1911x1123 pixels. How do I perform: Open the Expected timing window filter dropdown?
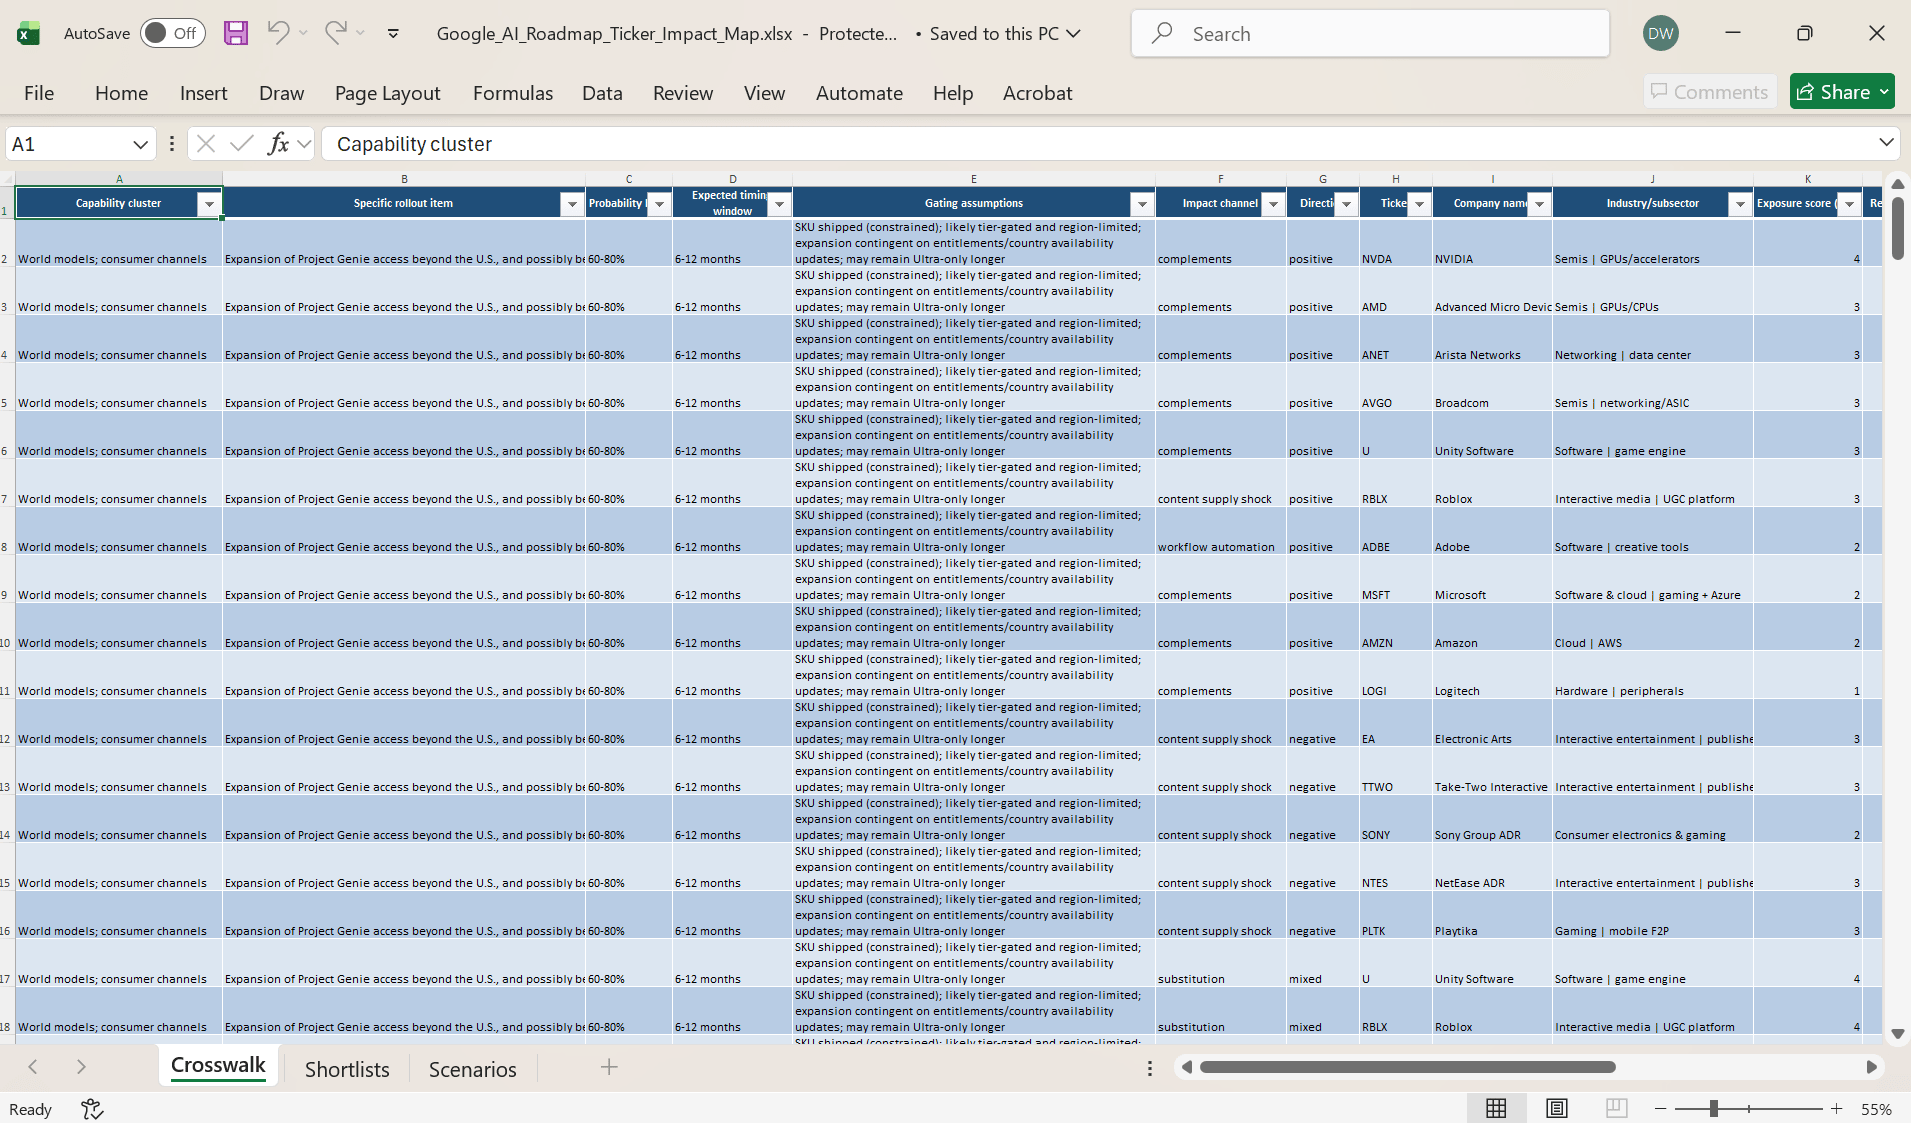tap(779, 203)
